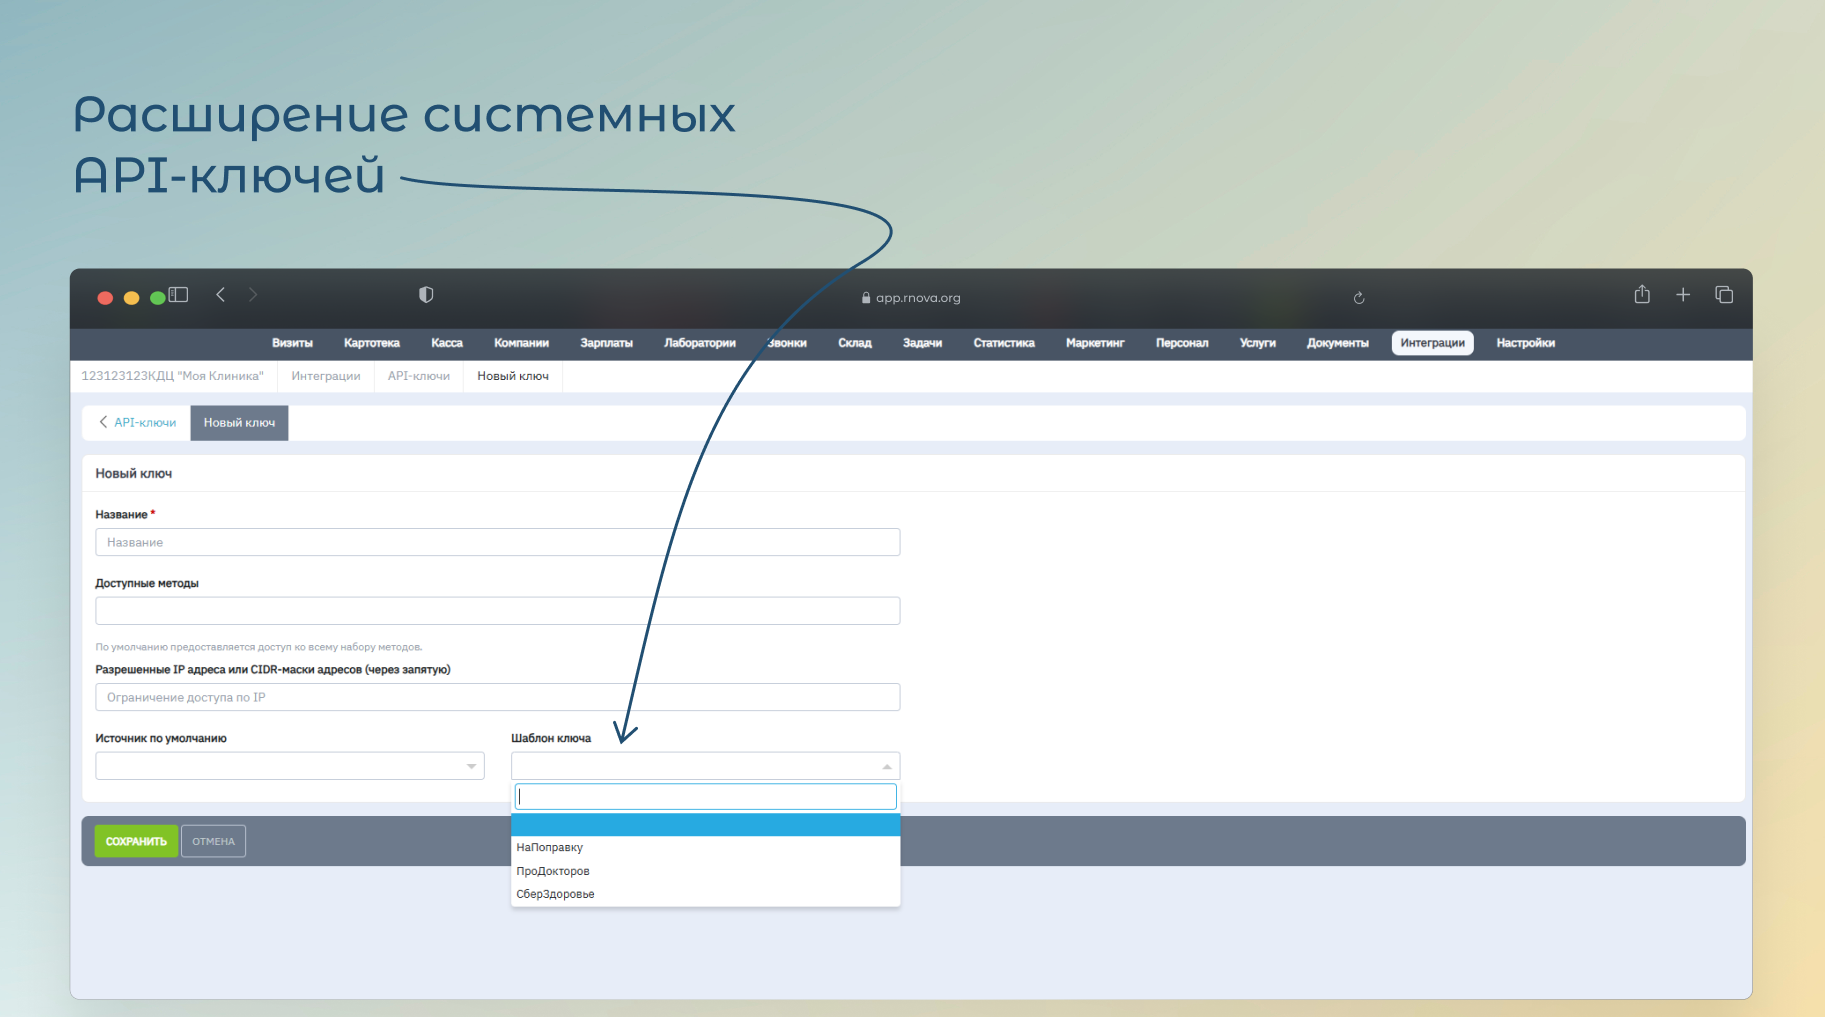1825x1017 pixels.
Task: Return to API-ключи via back link
Action: click(137, 423)
